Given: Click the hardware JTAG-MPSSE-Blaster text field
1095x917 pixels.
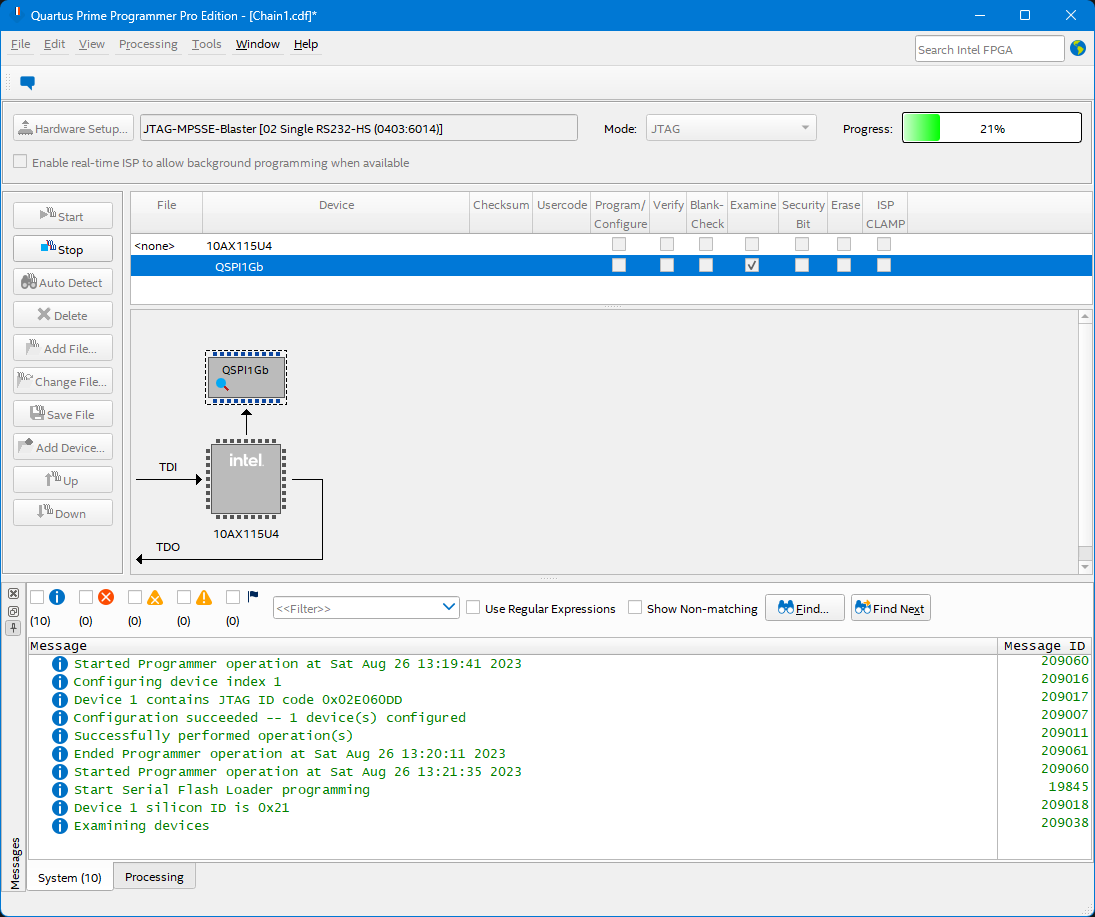Looking at the screenshot, I should coord(359,129).
